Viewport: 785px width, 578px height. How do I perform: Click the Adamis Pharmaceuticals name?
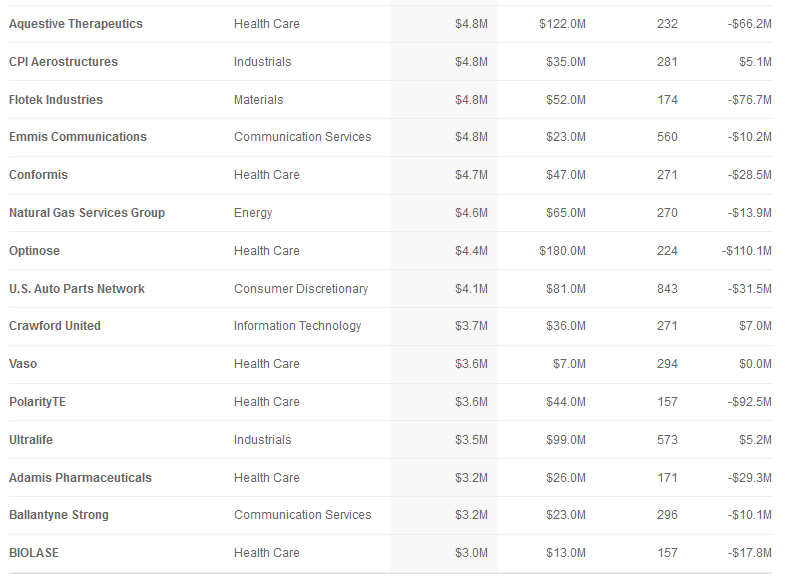[80, 478]
